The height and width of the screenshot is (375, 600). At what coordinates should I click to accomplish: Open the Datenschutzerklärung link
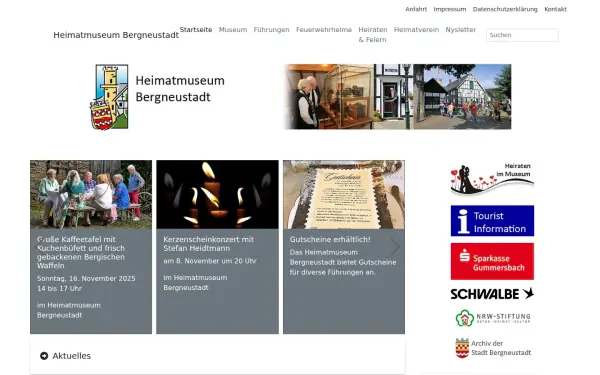(x=505, y=9)
